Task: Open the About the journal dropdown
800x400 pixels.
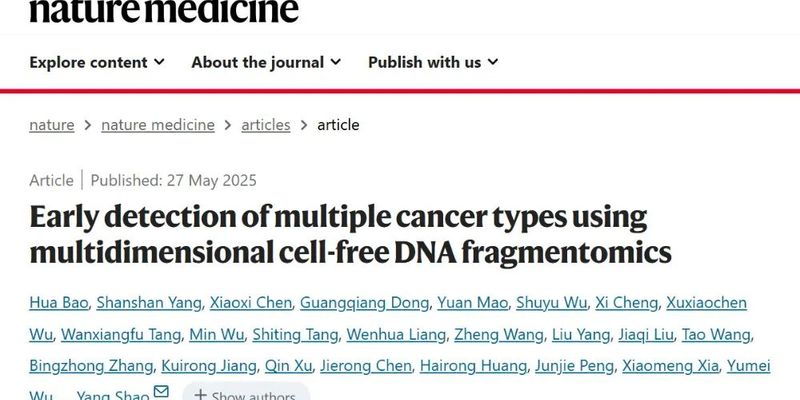Action: click(266, 62)
